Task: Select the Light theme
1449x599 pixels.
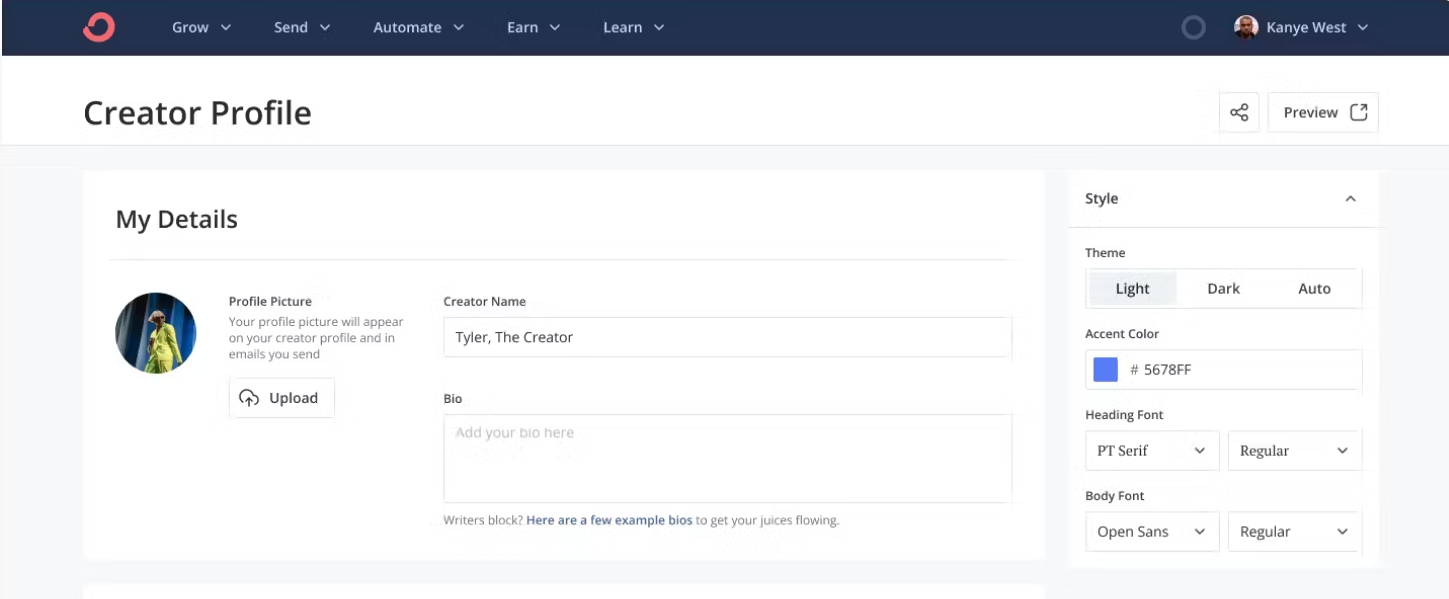Action: click(1131, 288)
